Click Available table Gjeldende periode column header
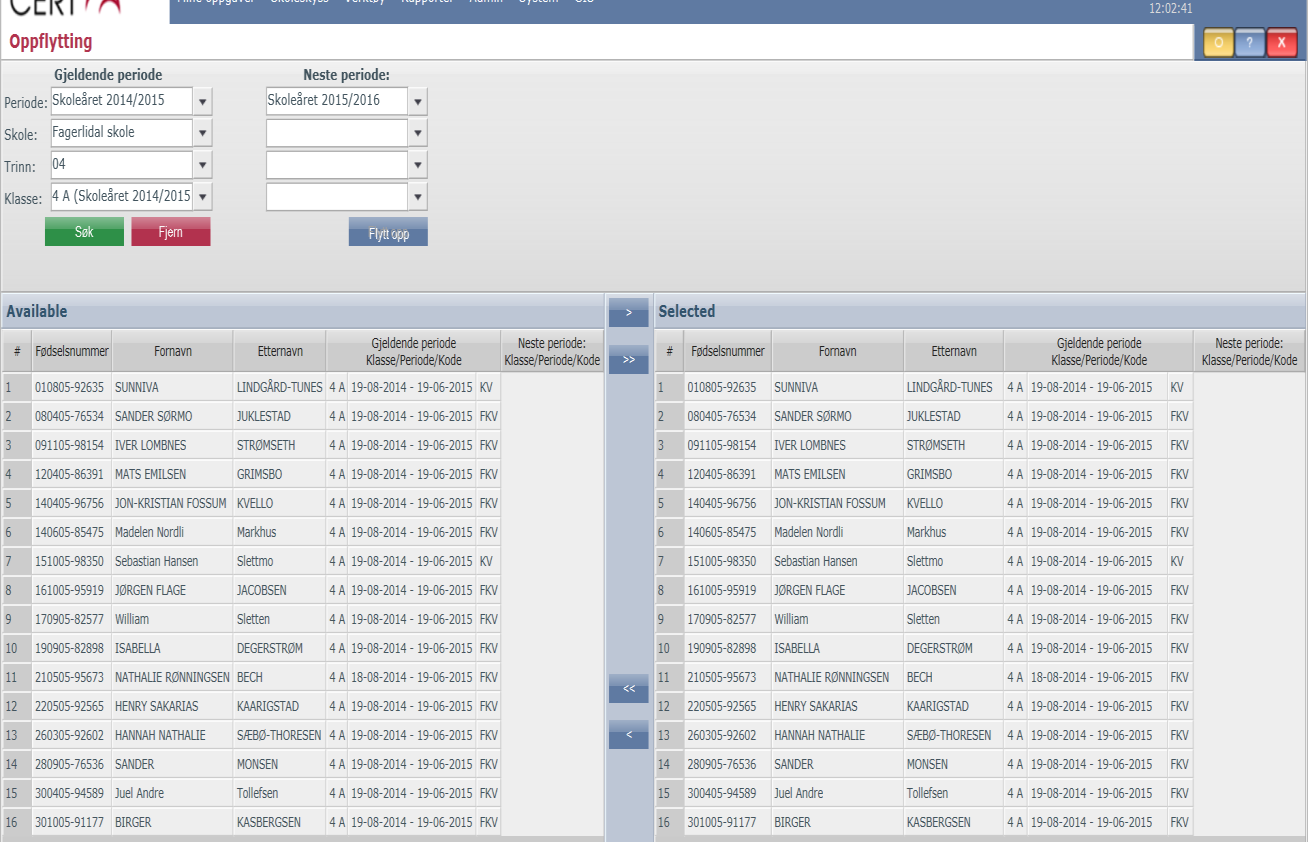Viewport: 1308px width, 842px height. (x=413, y=351)
